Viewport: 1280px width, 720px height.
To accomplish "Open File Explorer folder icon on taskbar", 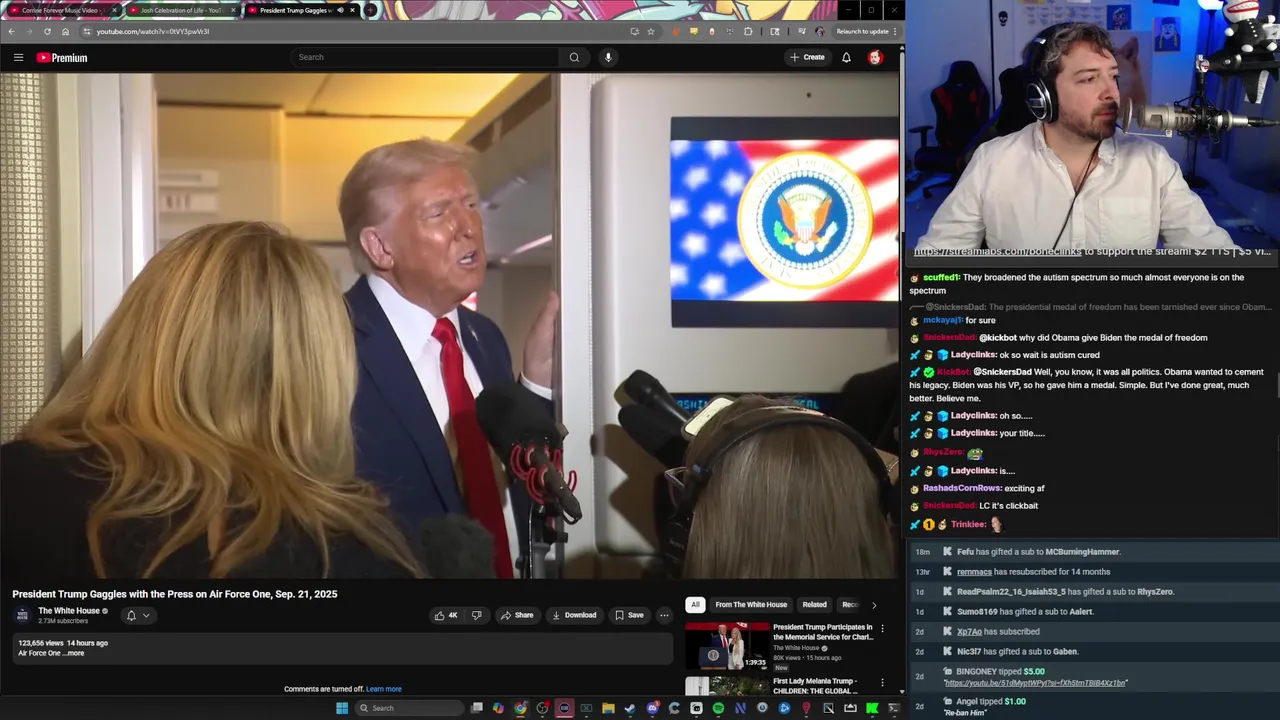I will point(608,708).
